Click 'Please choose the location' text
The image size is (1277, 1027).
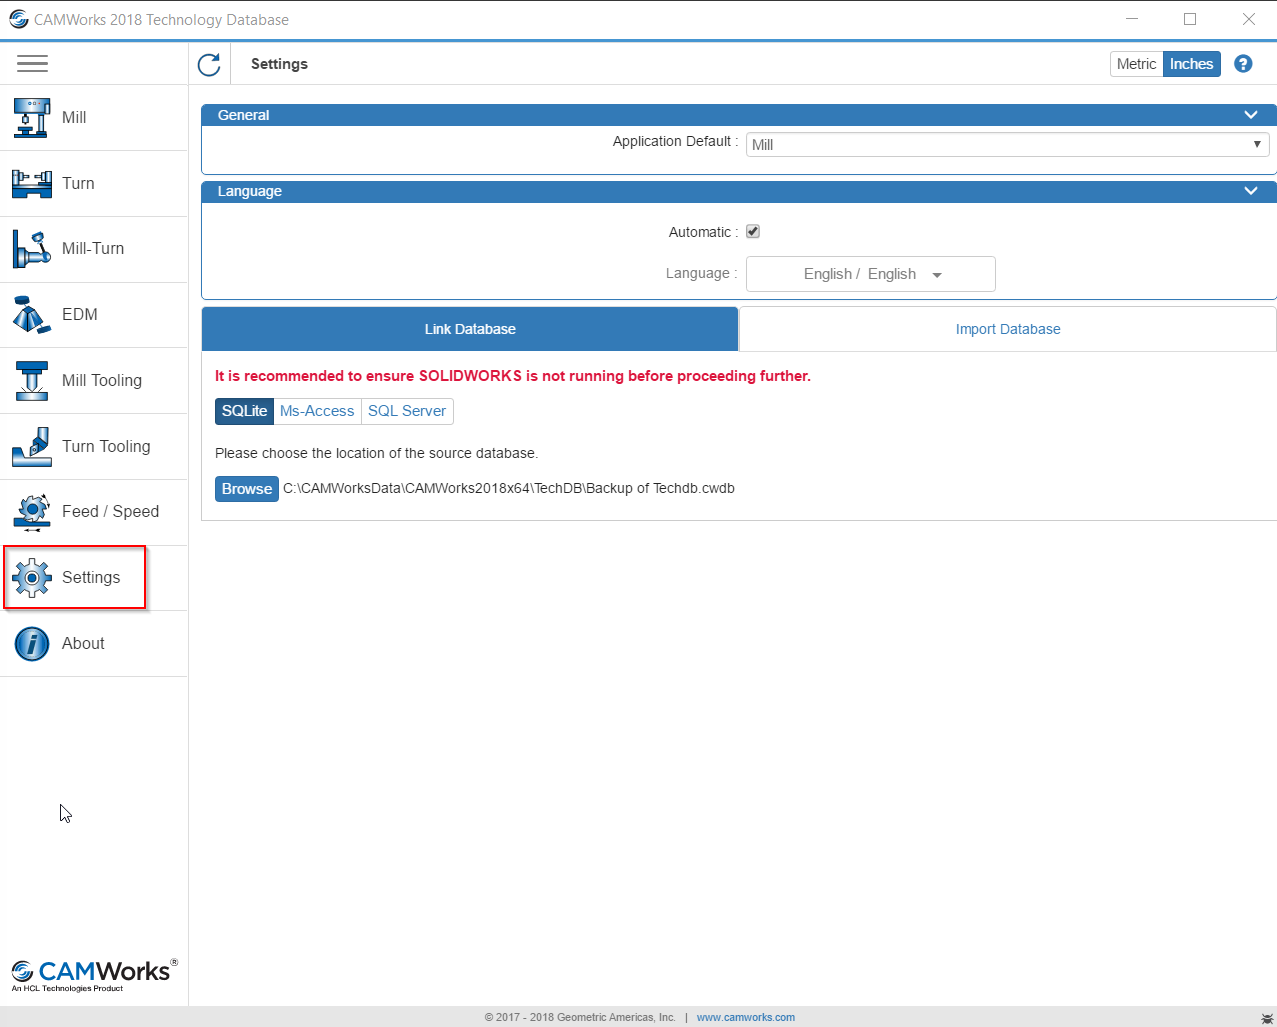click(x=376, y=453)
